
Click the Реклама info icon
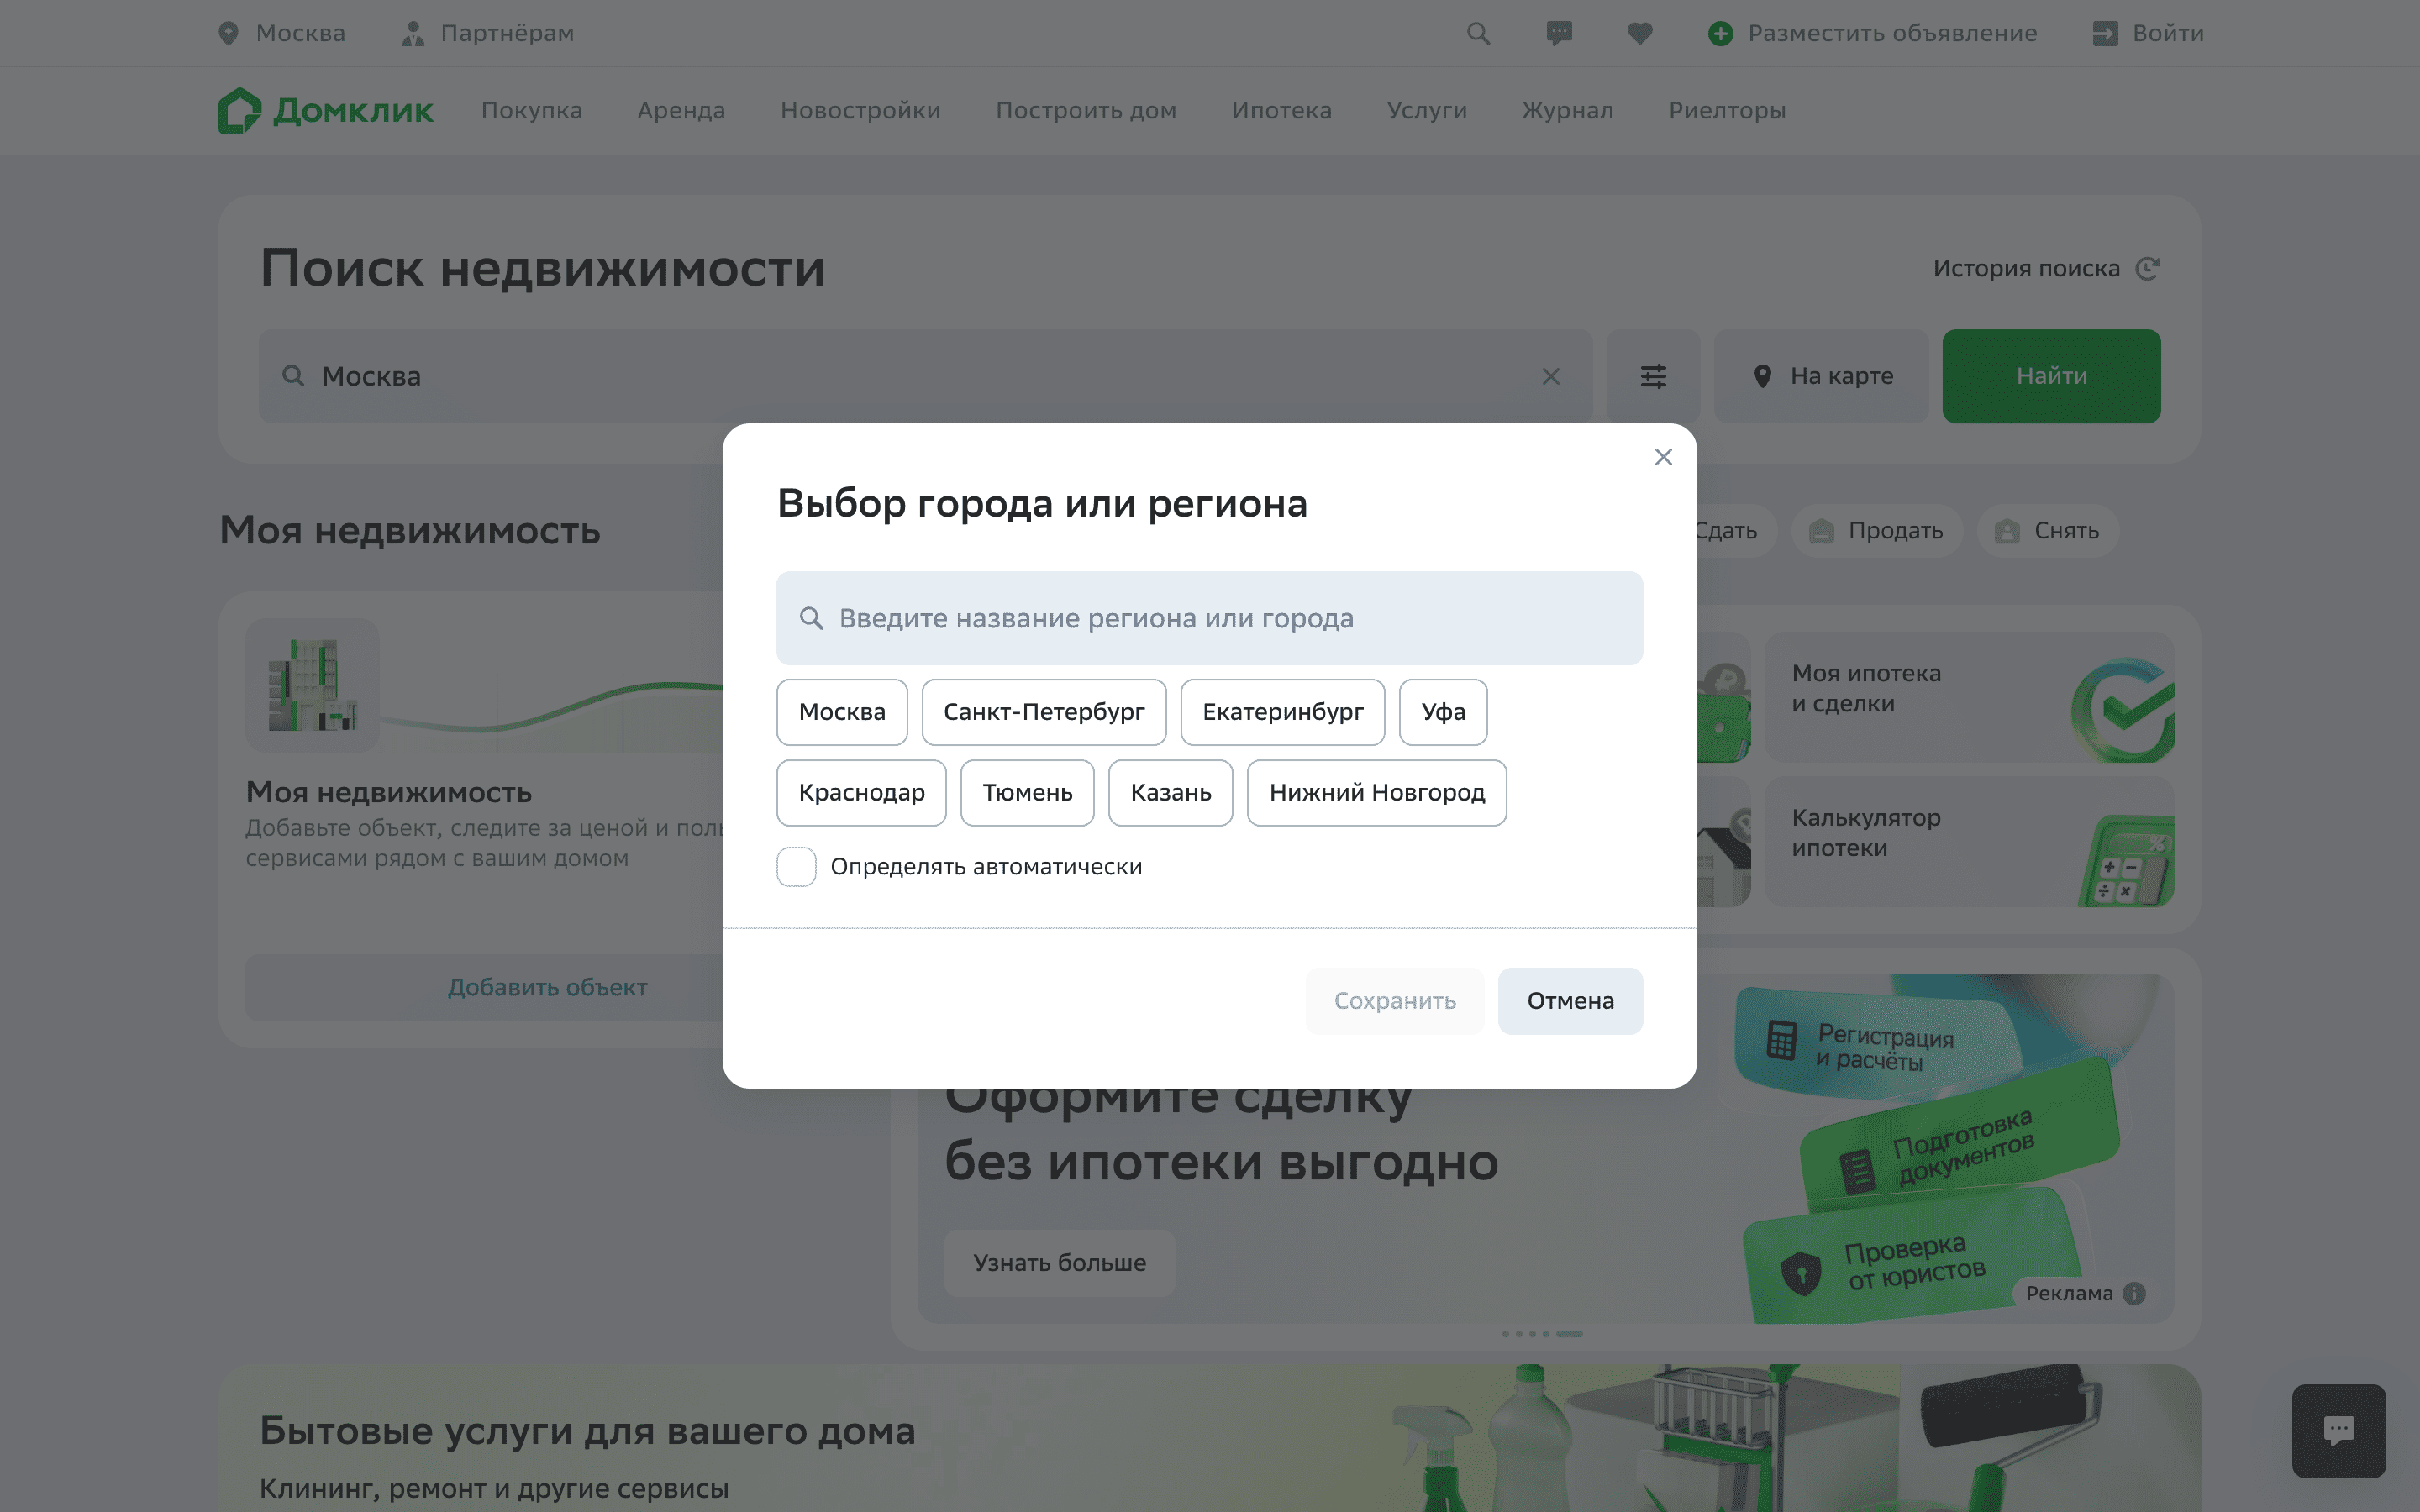point(2134,1293)
